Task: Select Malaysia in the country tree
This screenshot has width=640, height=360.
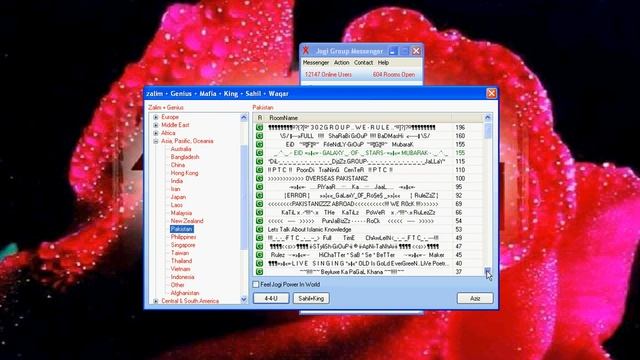Action: click(181, 213)
